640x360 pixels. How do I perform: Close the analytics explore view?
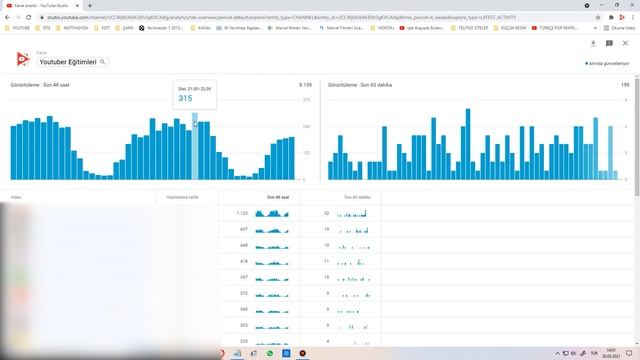(625, 43)
